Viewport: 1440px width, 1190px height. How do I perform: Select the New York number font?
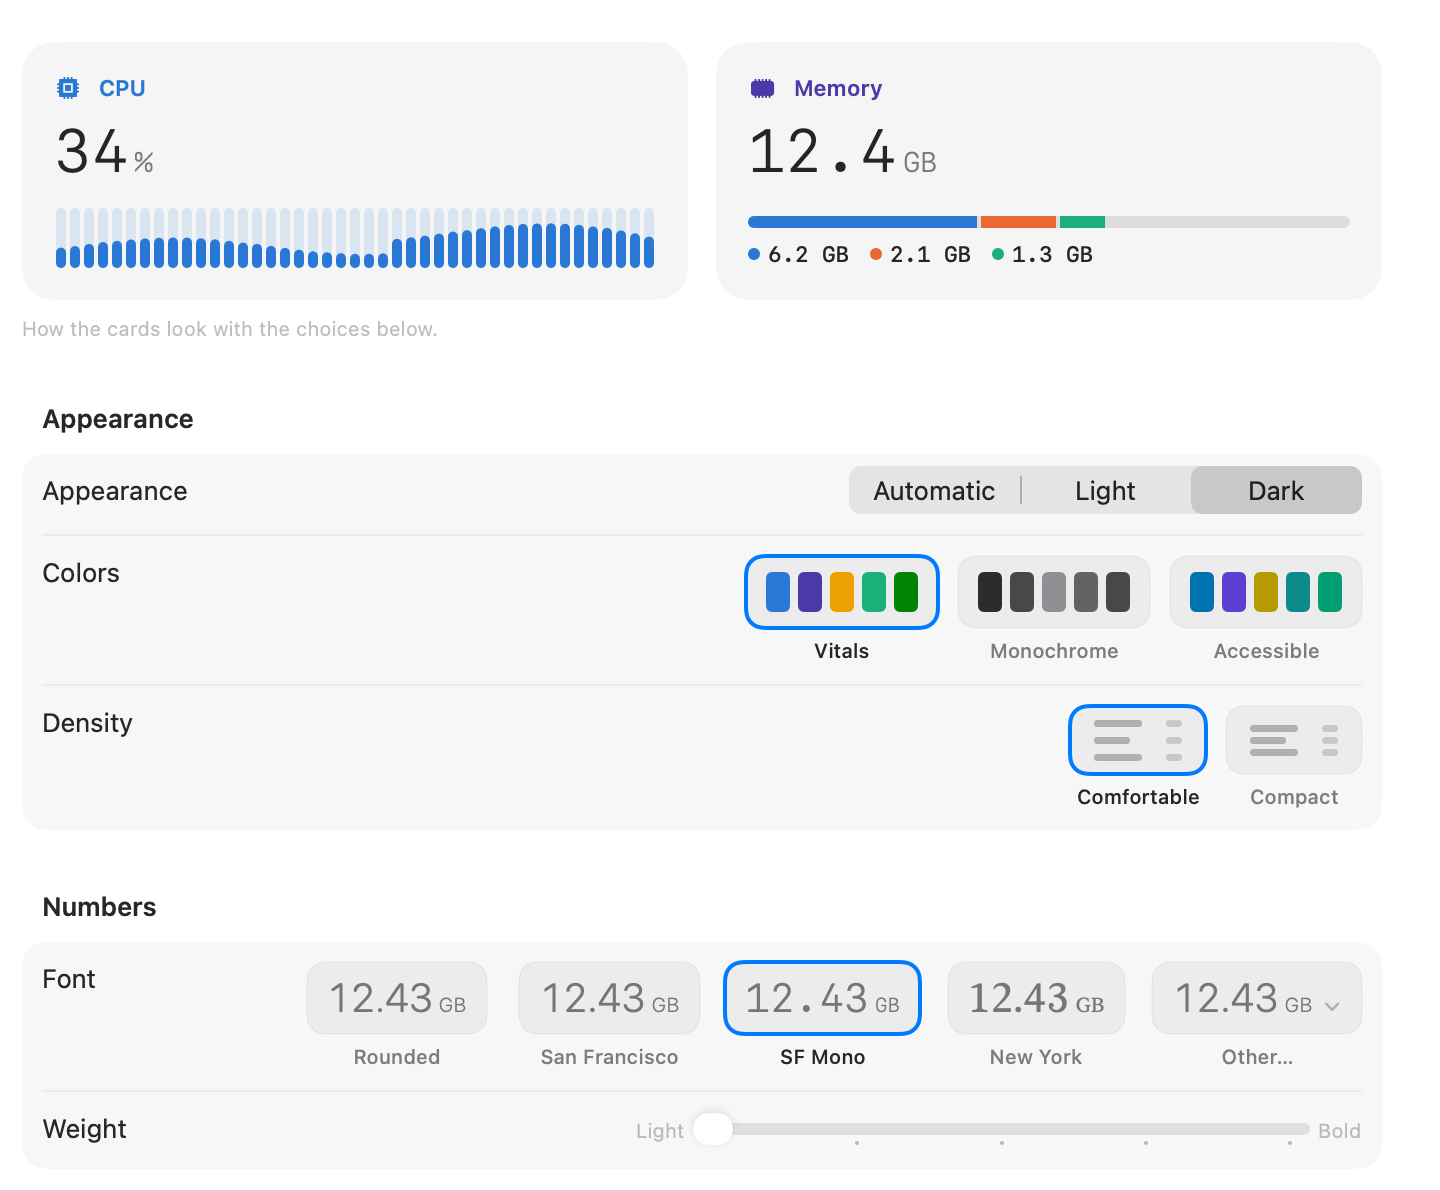pos(1036,998)
